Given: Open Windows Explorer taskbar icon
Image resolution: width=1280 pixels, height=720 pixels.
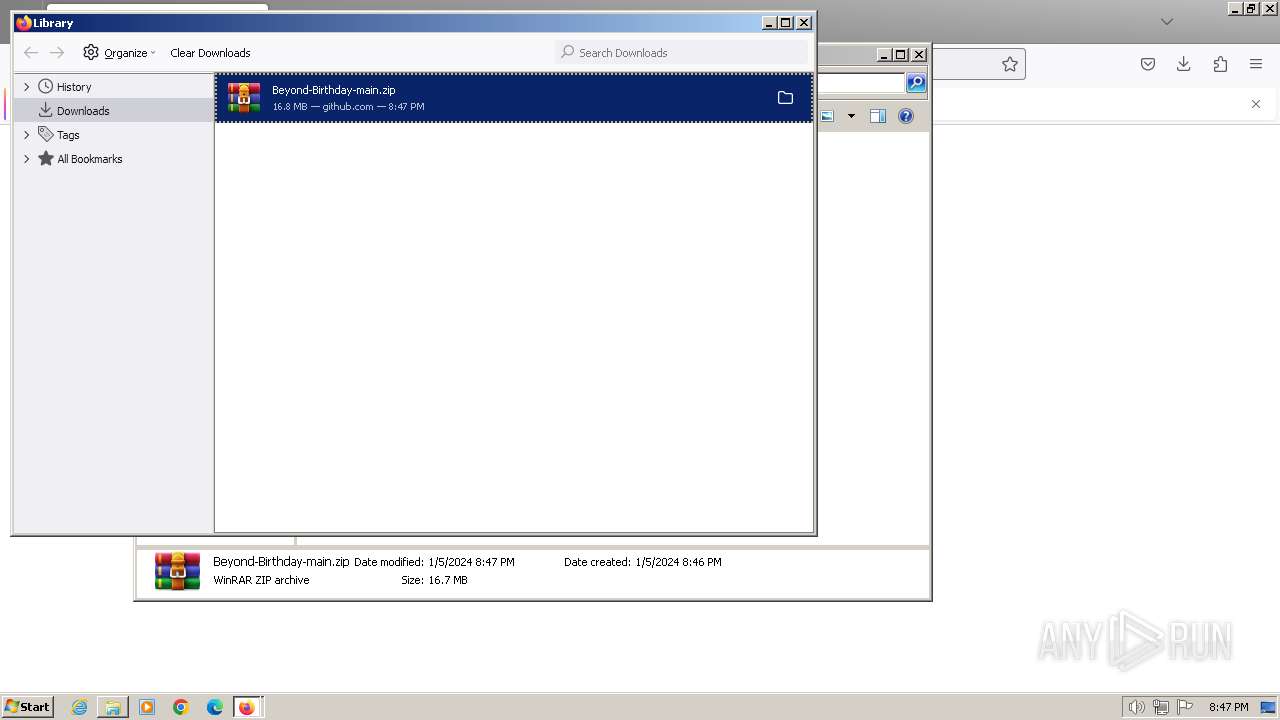Looking at the screenshot, I should click(x=113, y=707).
